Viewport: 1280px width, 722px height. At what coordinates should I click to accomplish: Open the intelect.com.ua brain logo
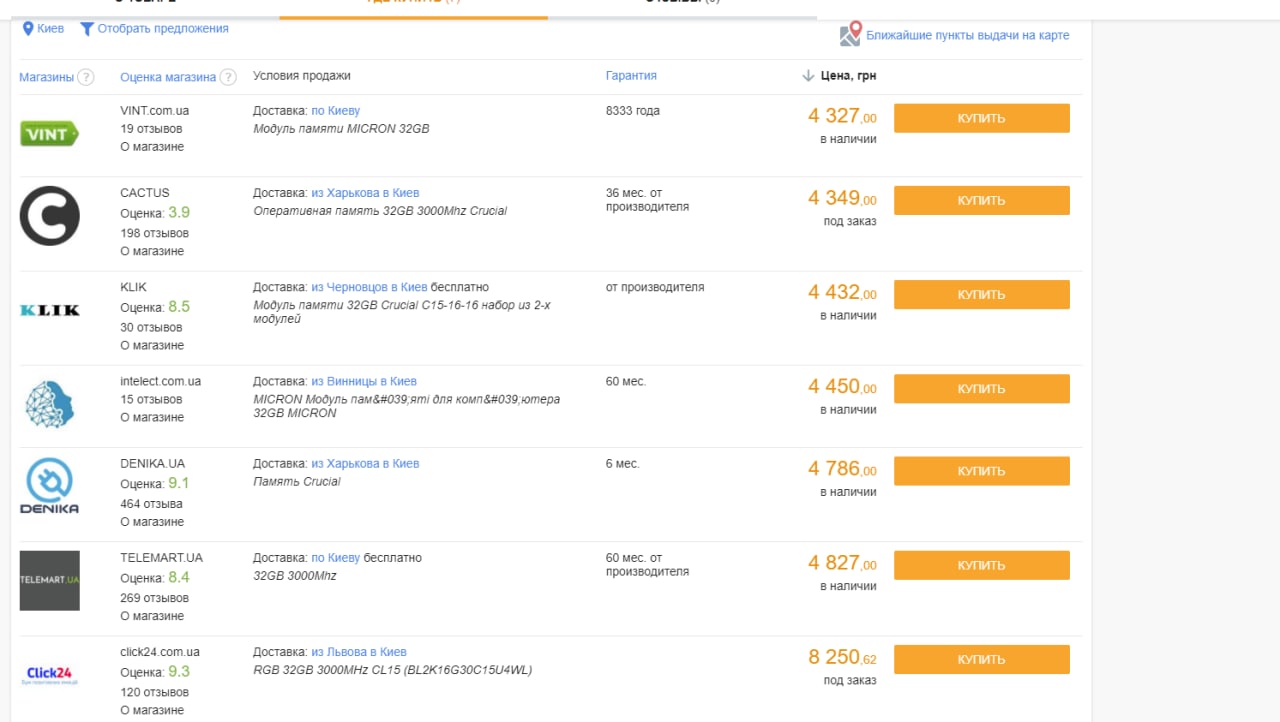click(x=50, y=404)
